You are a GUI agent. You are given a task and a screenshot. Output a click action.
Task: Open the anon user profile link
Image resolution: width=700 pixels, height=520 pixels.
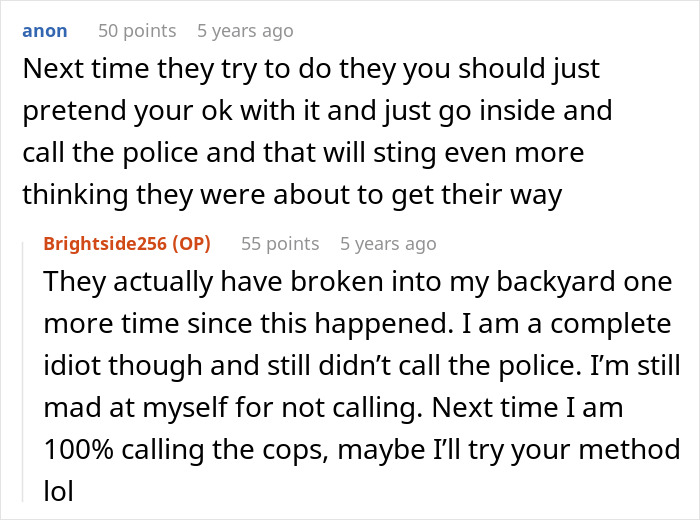point(45,31)
